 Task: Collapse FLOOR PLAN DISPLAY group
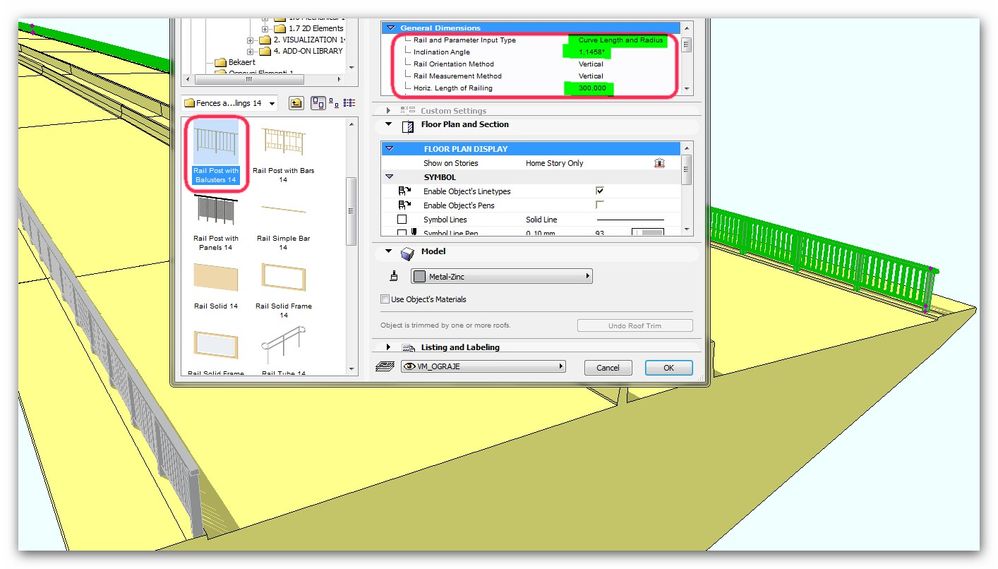point(390,148)
